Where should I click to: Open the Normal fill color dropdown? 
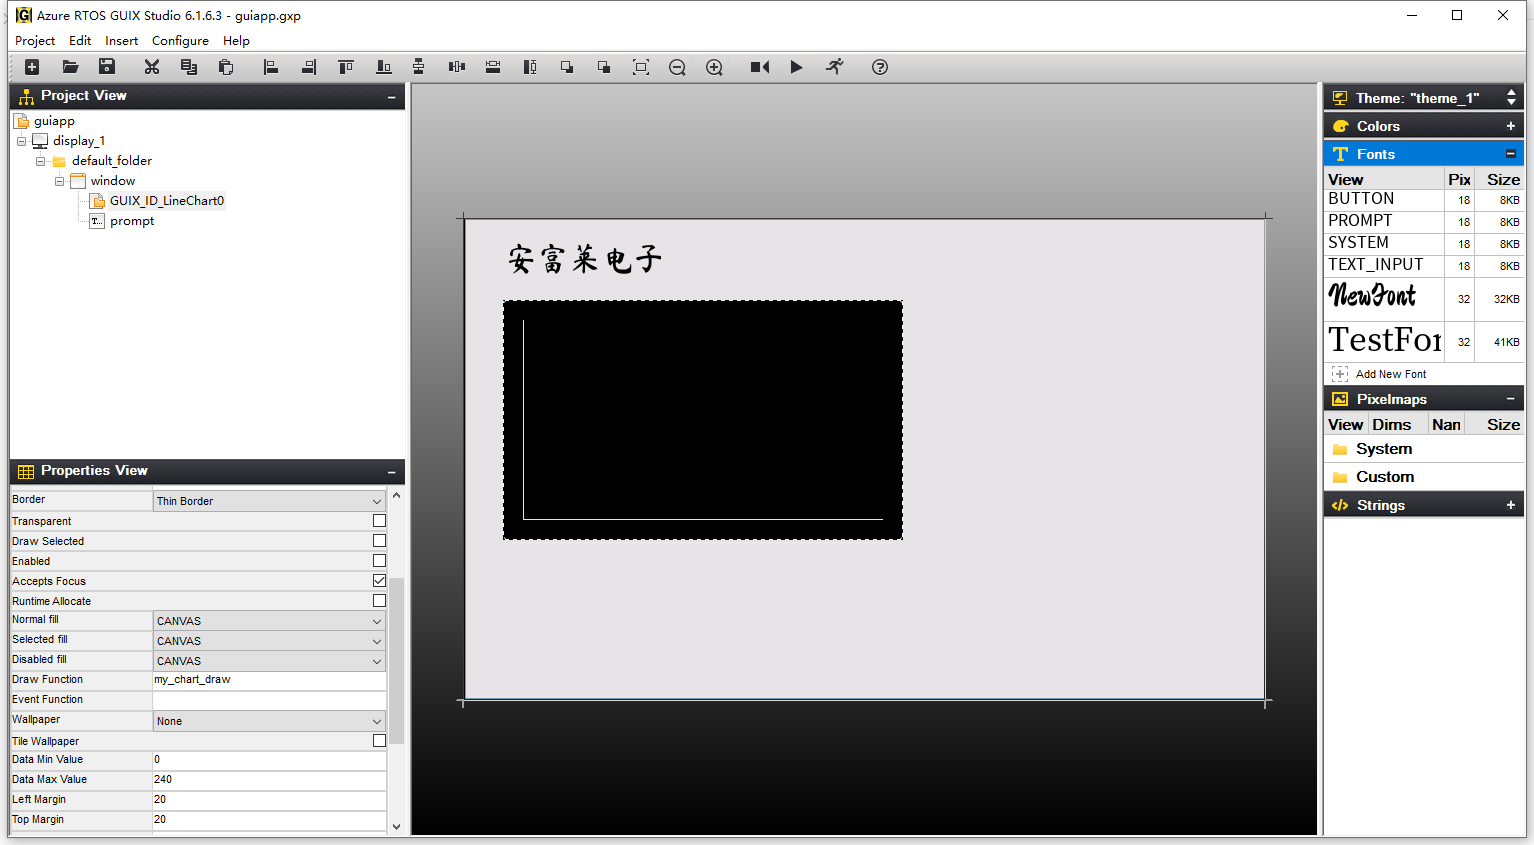(269, 621)
